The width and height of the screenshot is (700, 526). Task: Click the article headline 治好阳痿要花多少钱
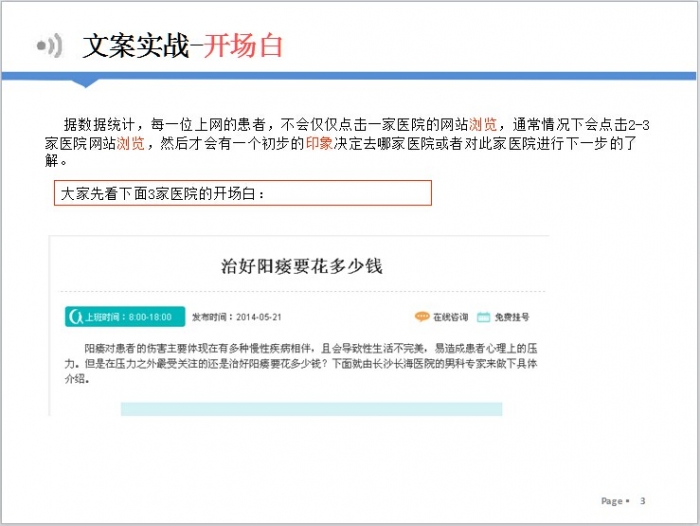301,266
